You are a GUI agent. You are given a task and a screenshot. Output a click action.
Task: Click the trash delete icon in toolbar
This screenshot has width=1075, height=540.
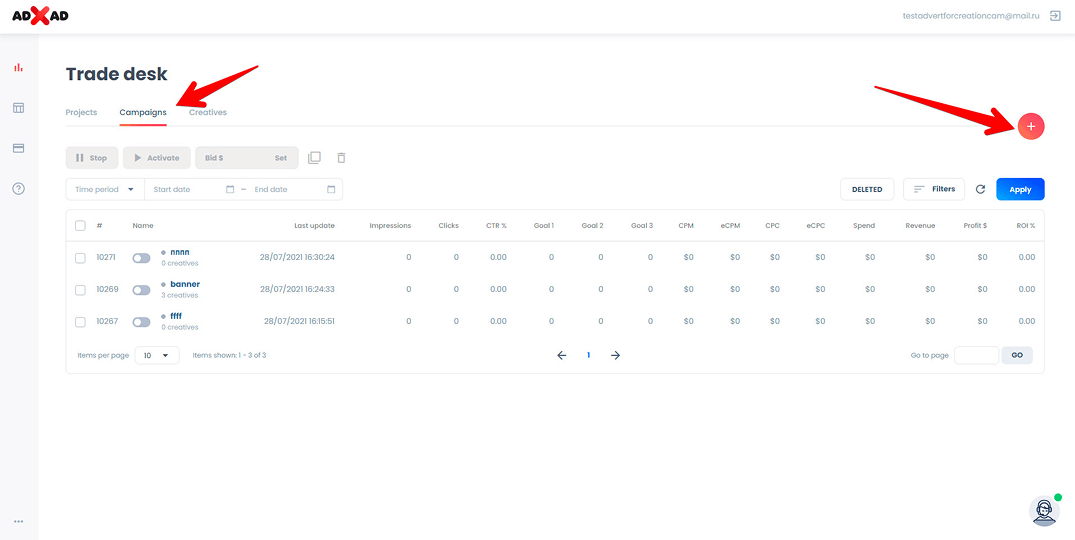tap(341, 158)
